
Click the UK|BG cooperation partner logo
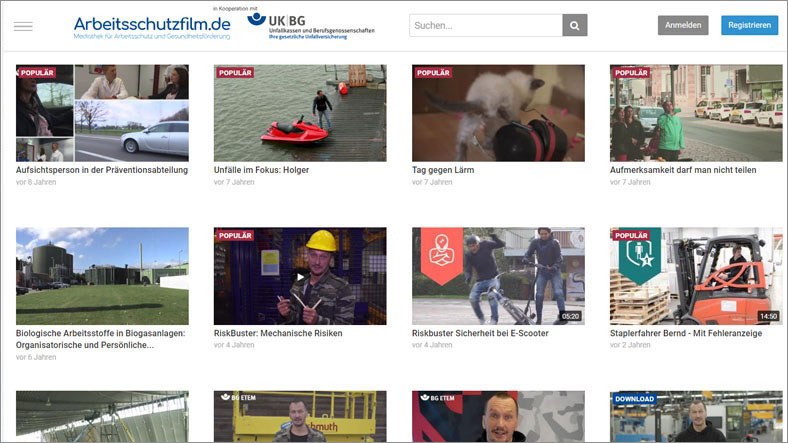coord(310,25)
